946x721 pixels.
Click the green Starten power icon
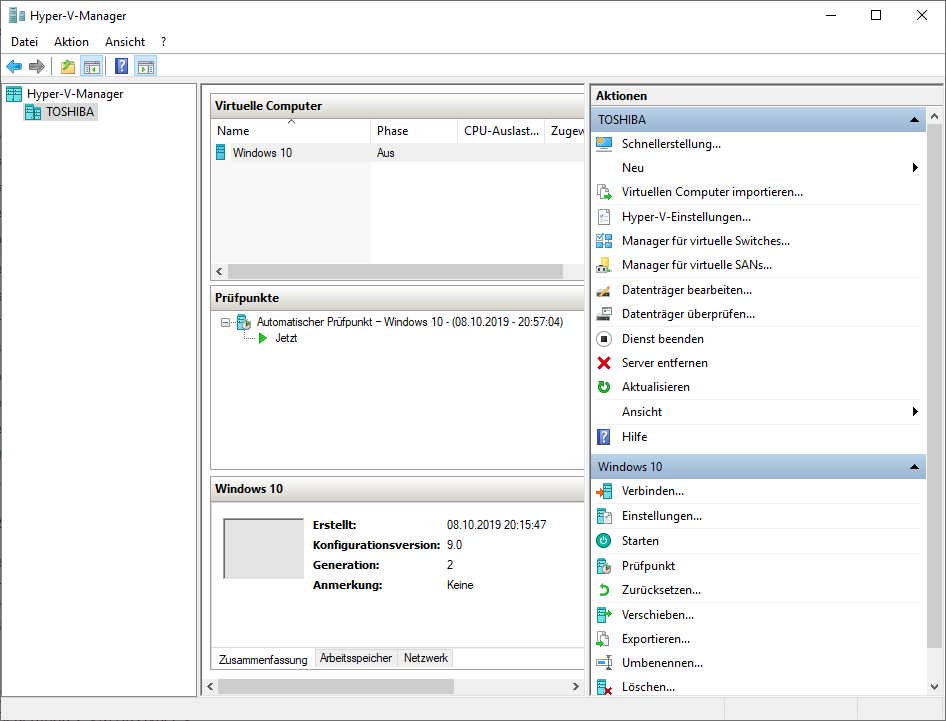click(603, 541)
